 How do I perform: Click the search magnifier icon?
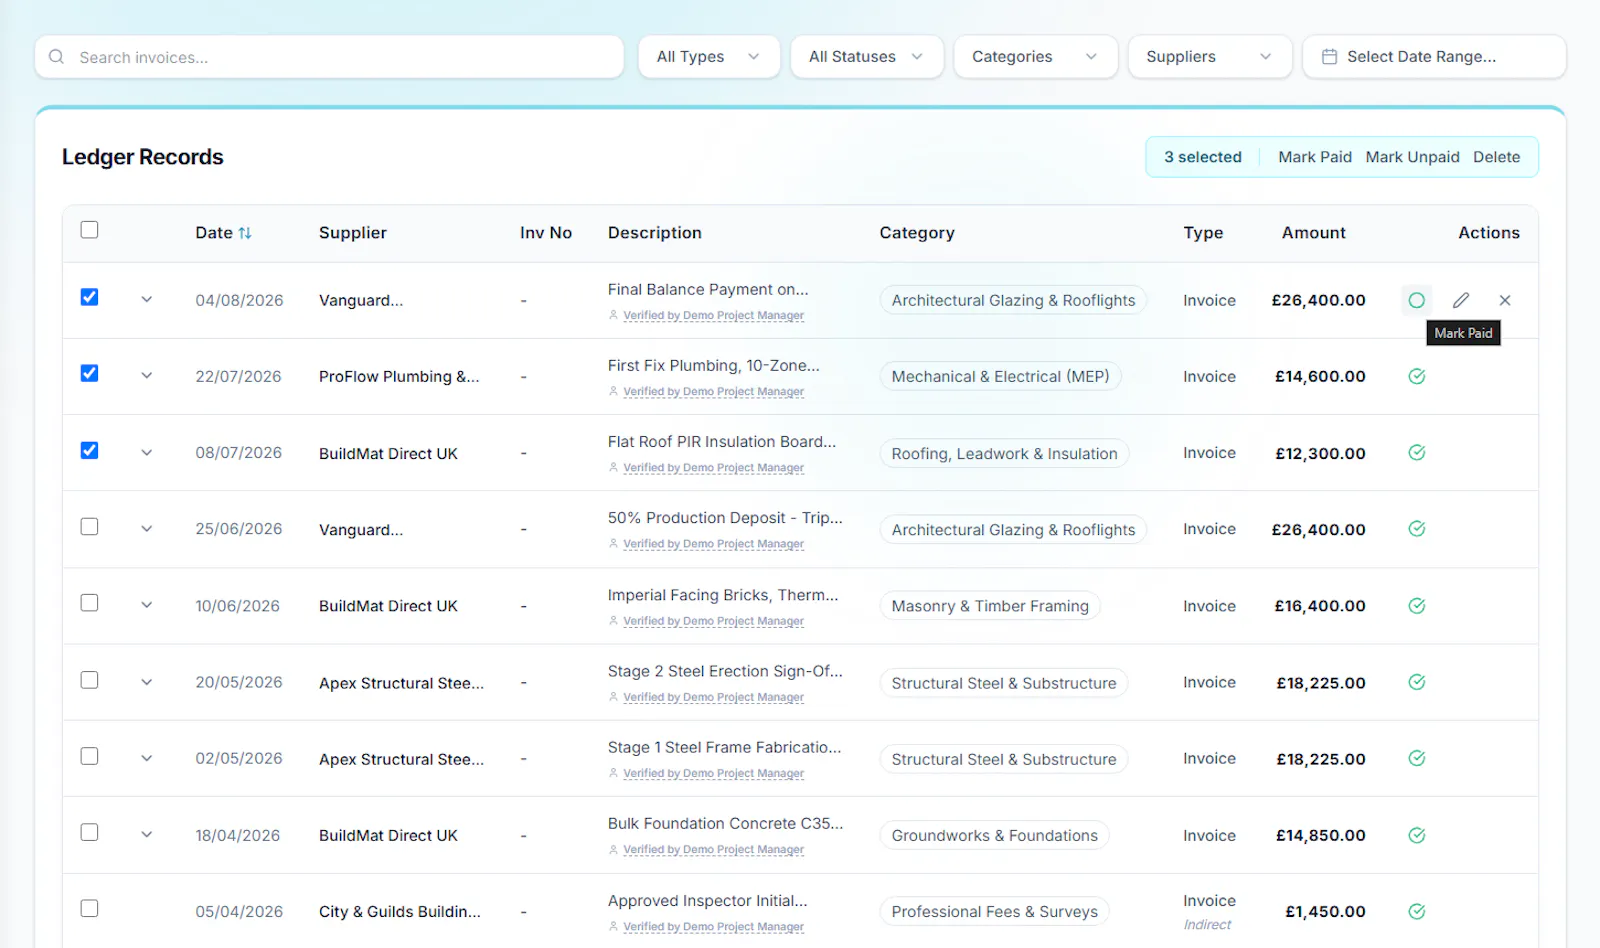point(57,57)
